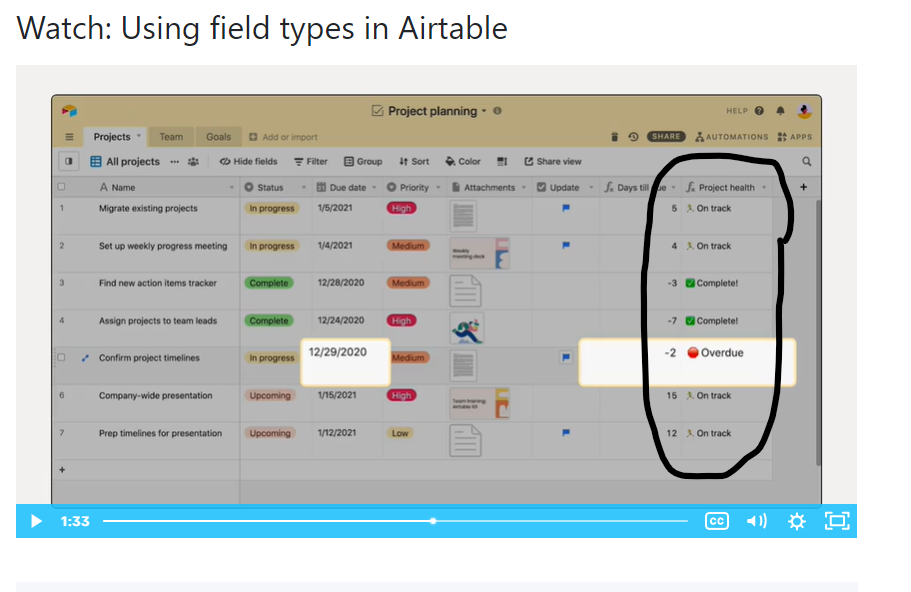
Task: Open the view options ellipsis menu
Action: coord(174,162)
